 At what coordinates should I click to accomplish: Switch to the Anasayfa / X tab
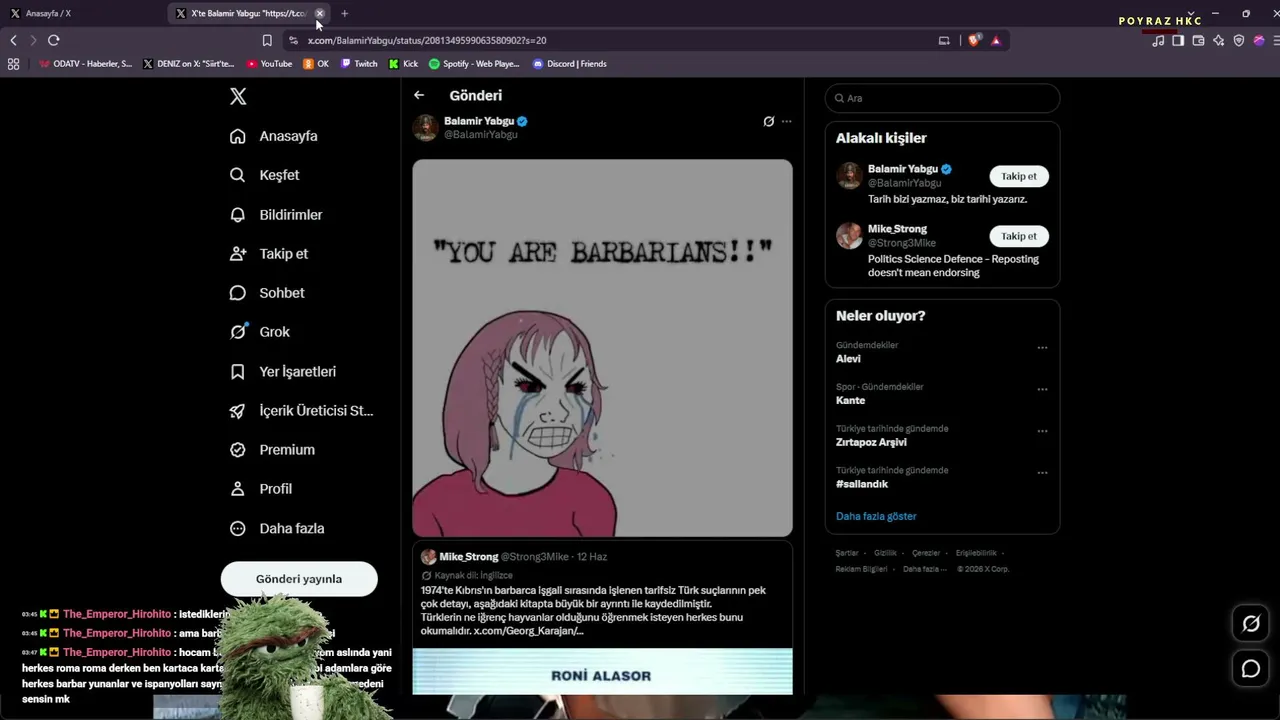(85, 13)
